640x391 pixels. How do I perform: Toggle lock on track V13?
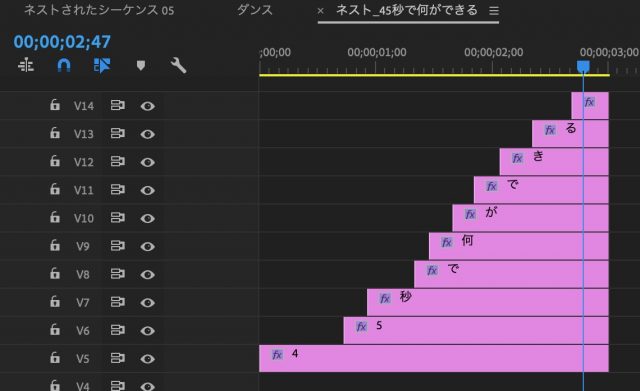click(x=55, y=133)
